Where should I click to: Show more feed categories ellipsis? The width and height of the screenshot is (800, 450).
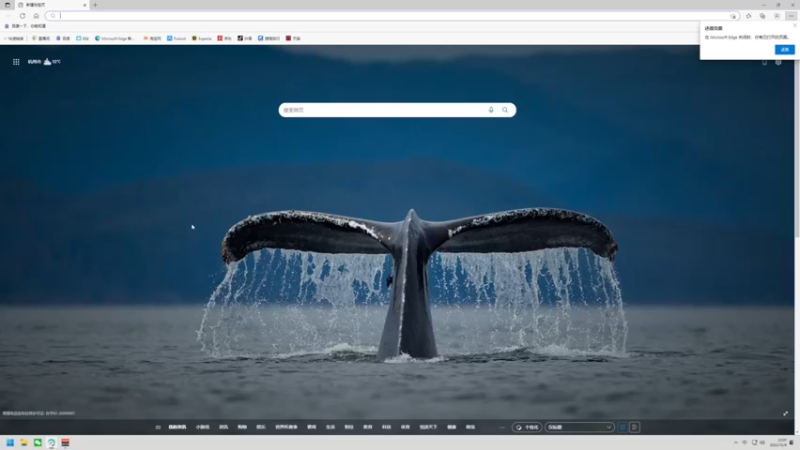502,427
